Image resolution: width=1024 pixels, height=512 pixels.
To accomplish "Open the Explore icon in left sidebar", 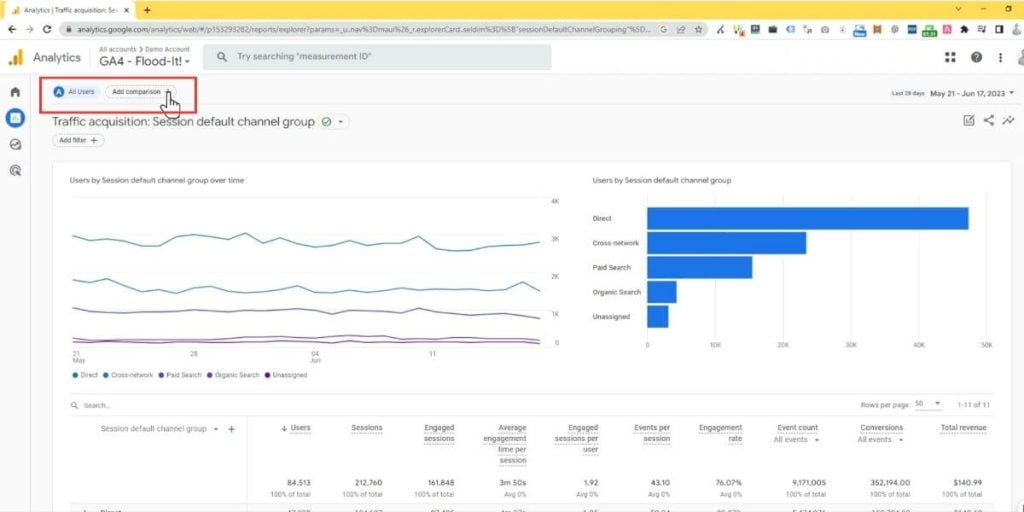I will tap(15, 144).
